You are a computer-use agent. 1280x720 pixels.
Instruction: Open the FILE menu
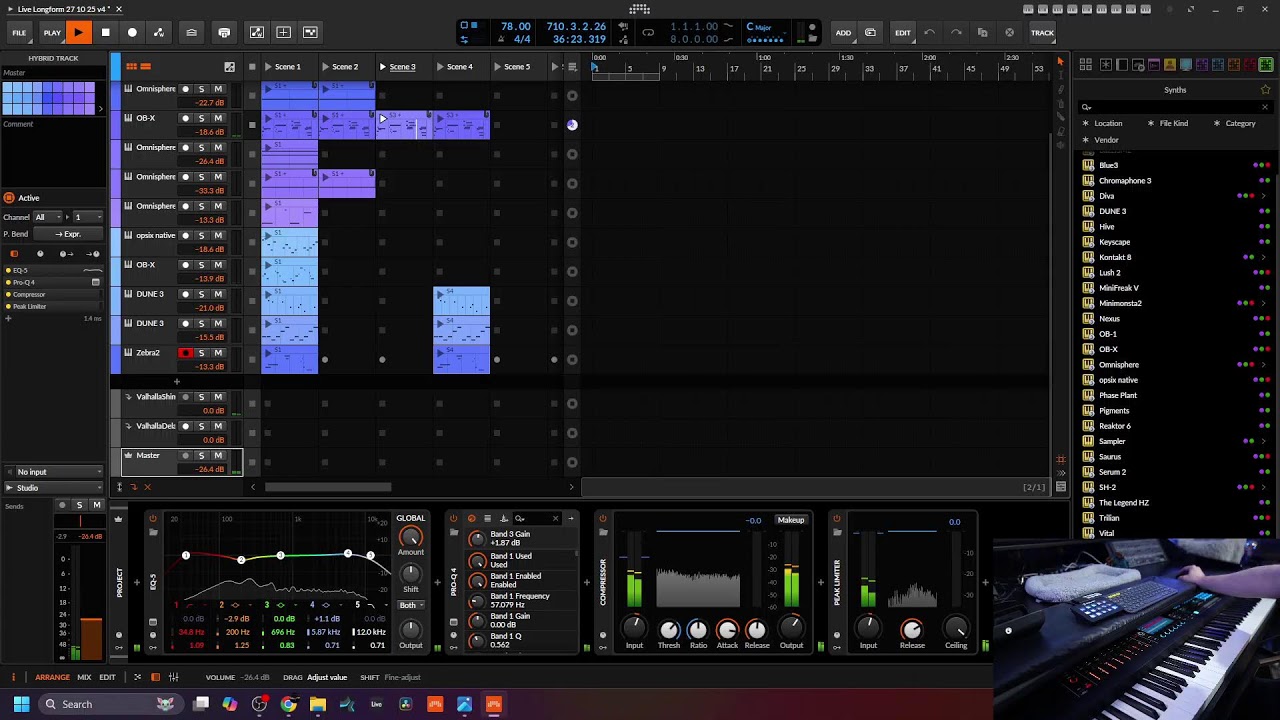point(19,33)
